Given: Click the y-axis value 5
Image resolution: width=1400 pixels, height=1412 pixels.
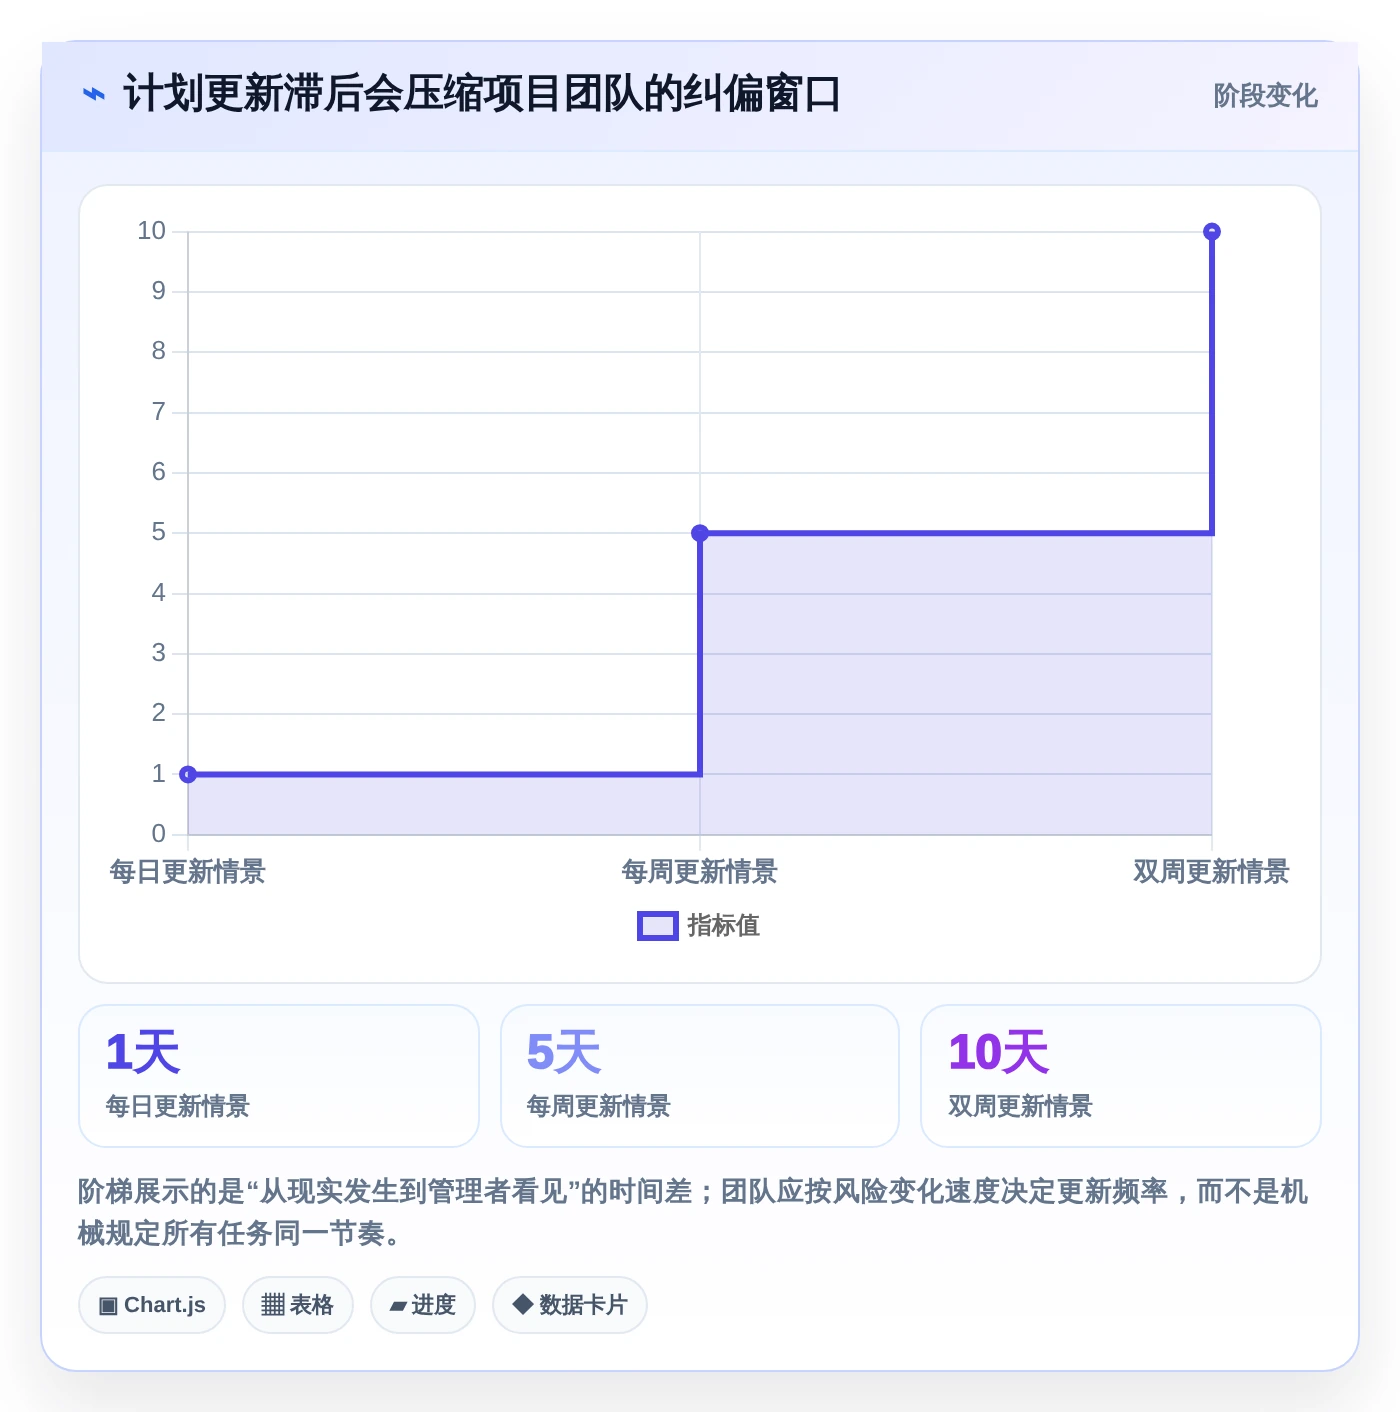Looking at the screenshot, I should pos(158,532).
